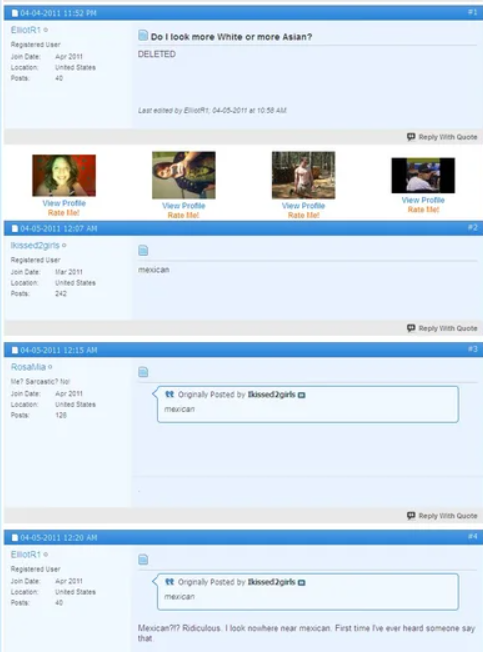This screenshot has height=652, width=483.
Task: Click the post icon in ElliotR1's post #4
Action: coord(143,559)
